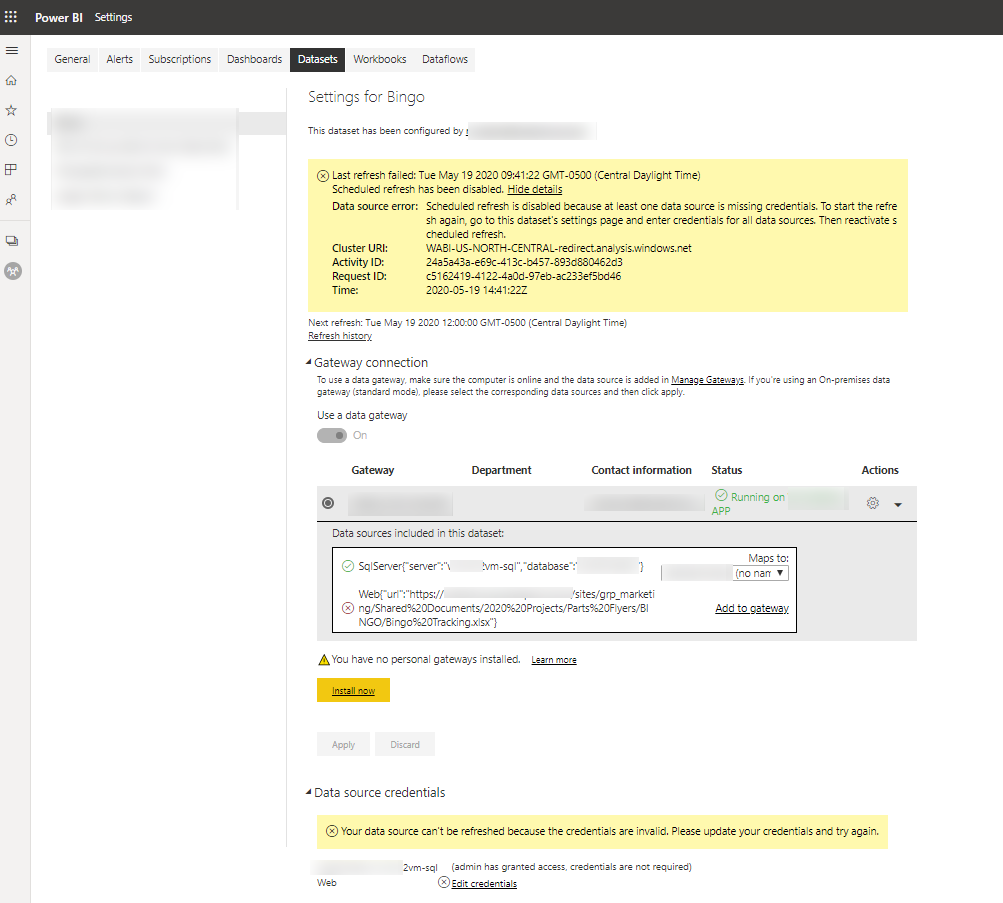Click Settings in the header bar
1003x903 pixels.
113,17
